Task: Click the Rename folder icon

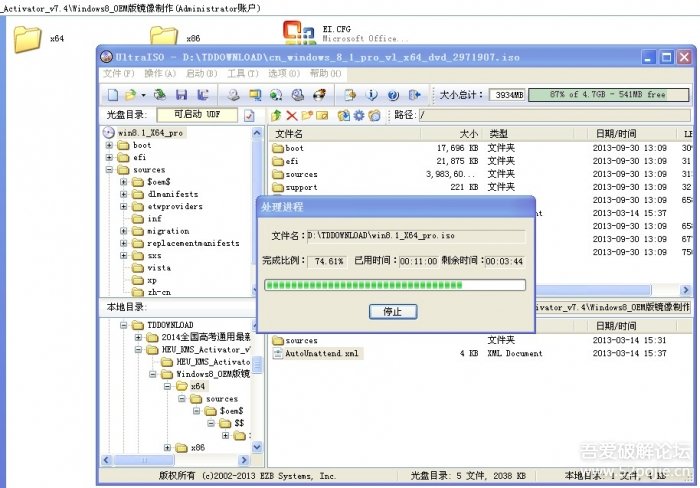Action: coord(322,116)
